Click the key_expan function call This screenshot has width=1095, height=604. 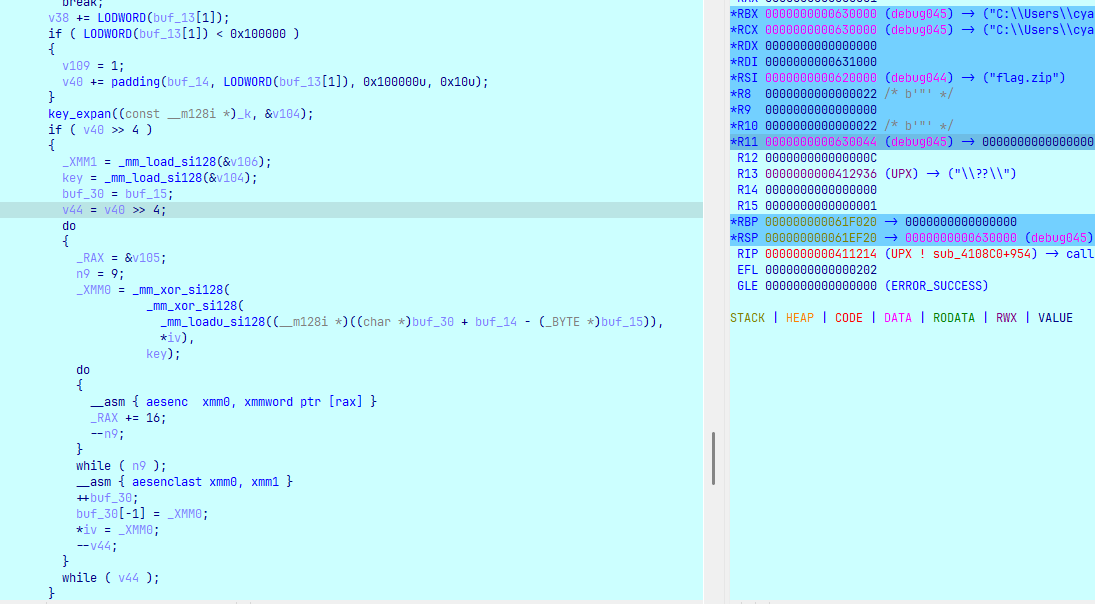point(80,113)
